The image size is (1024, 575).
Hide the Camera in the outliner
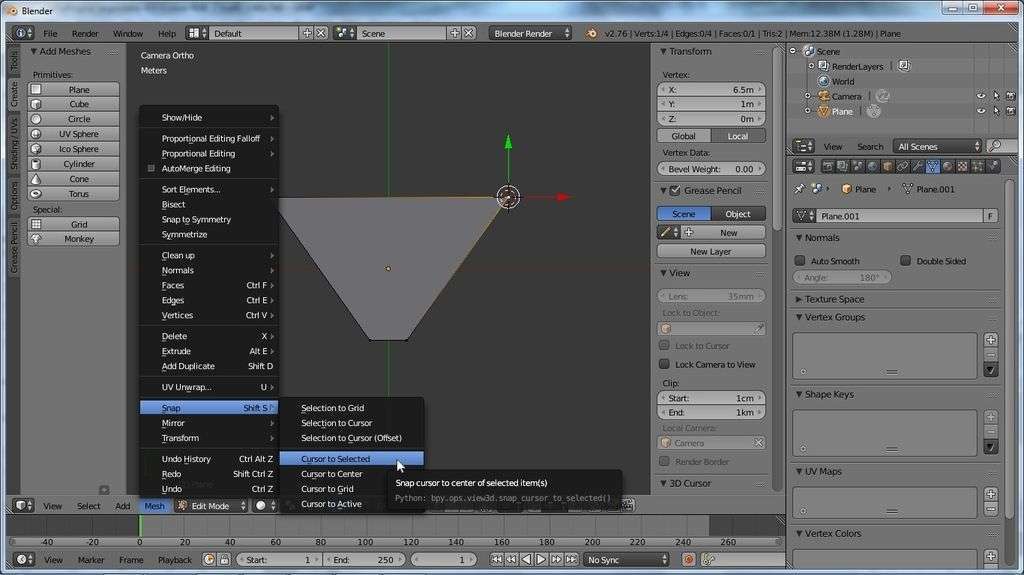[980, 96]
